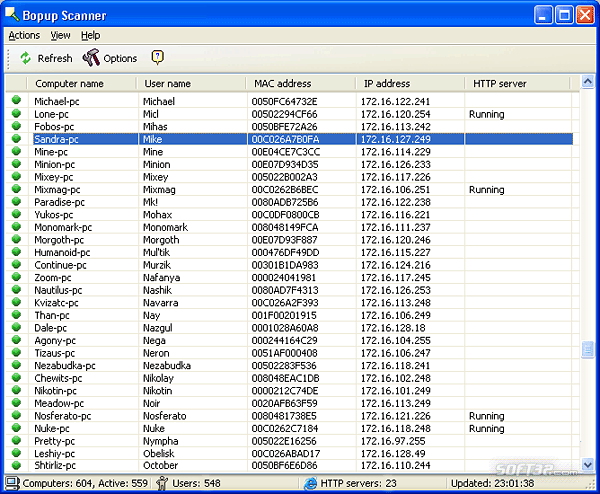This screenshot has height=494, width=600.
Task: Click green status dot for Morgoth-pc
Action: click(x=16, y=239)
